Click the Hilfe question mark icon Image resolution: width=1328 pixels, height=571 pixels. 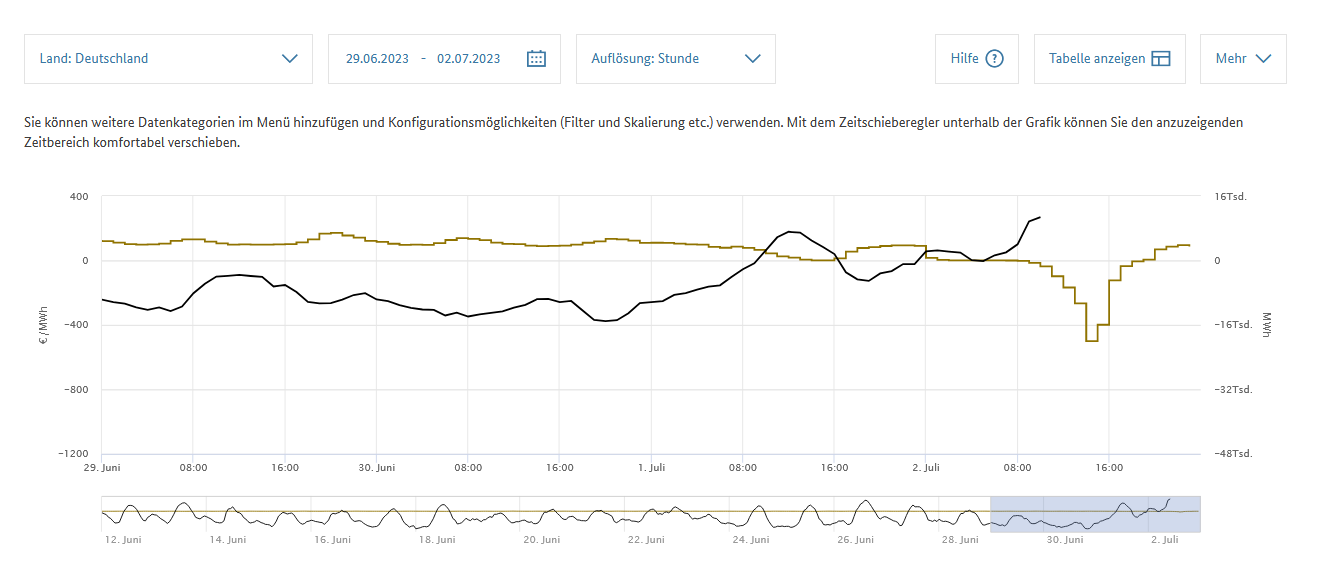coord(994,58)
